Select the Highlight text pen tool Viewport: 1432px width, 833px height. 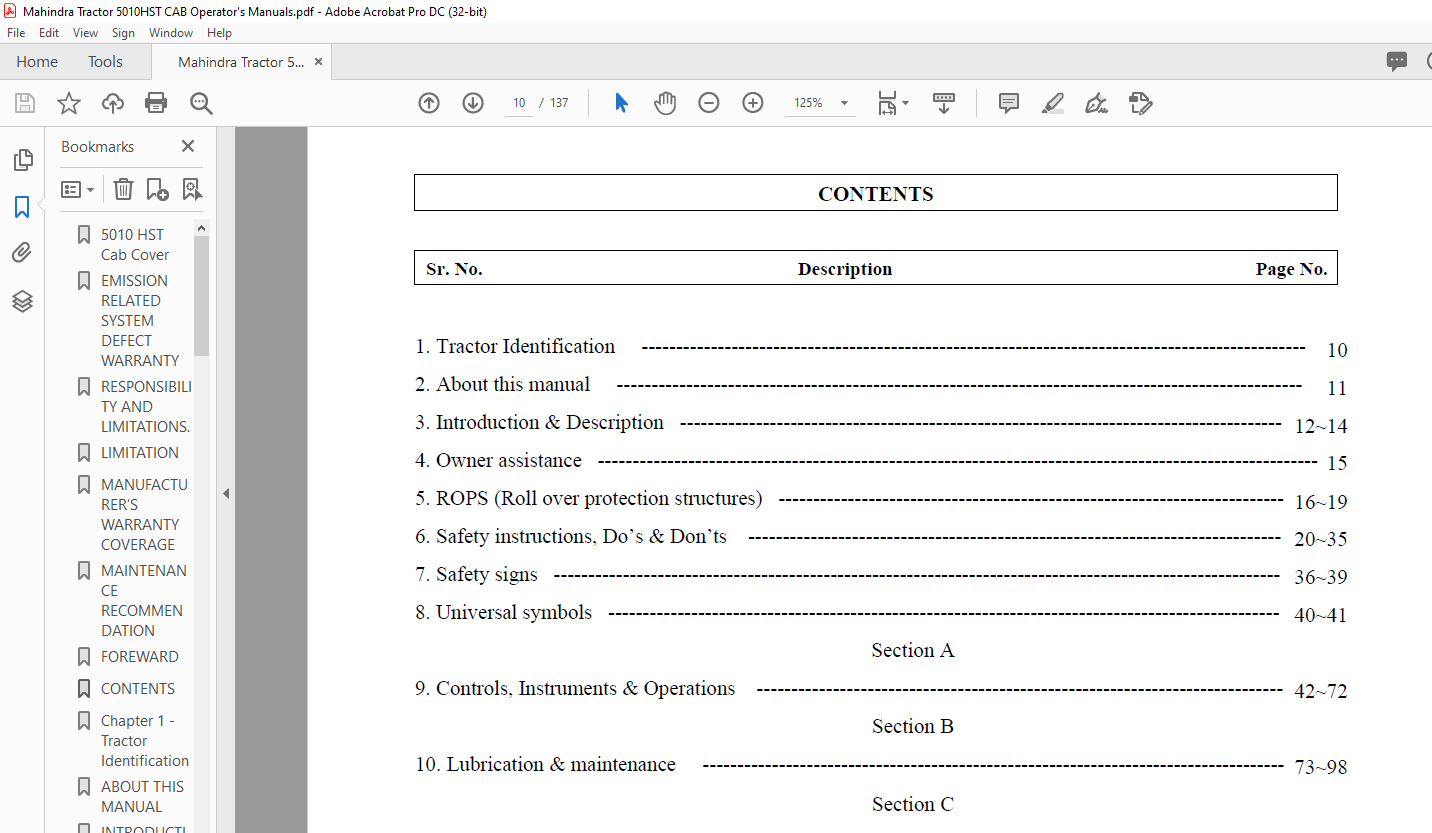tap(1053, 103)
